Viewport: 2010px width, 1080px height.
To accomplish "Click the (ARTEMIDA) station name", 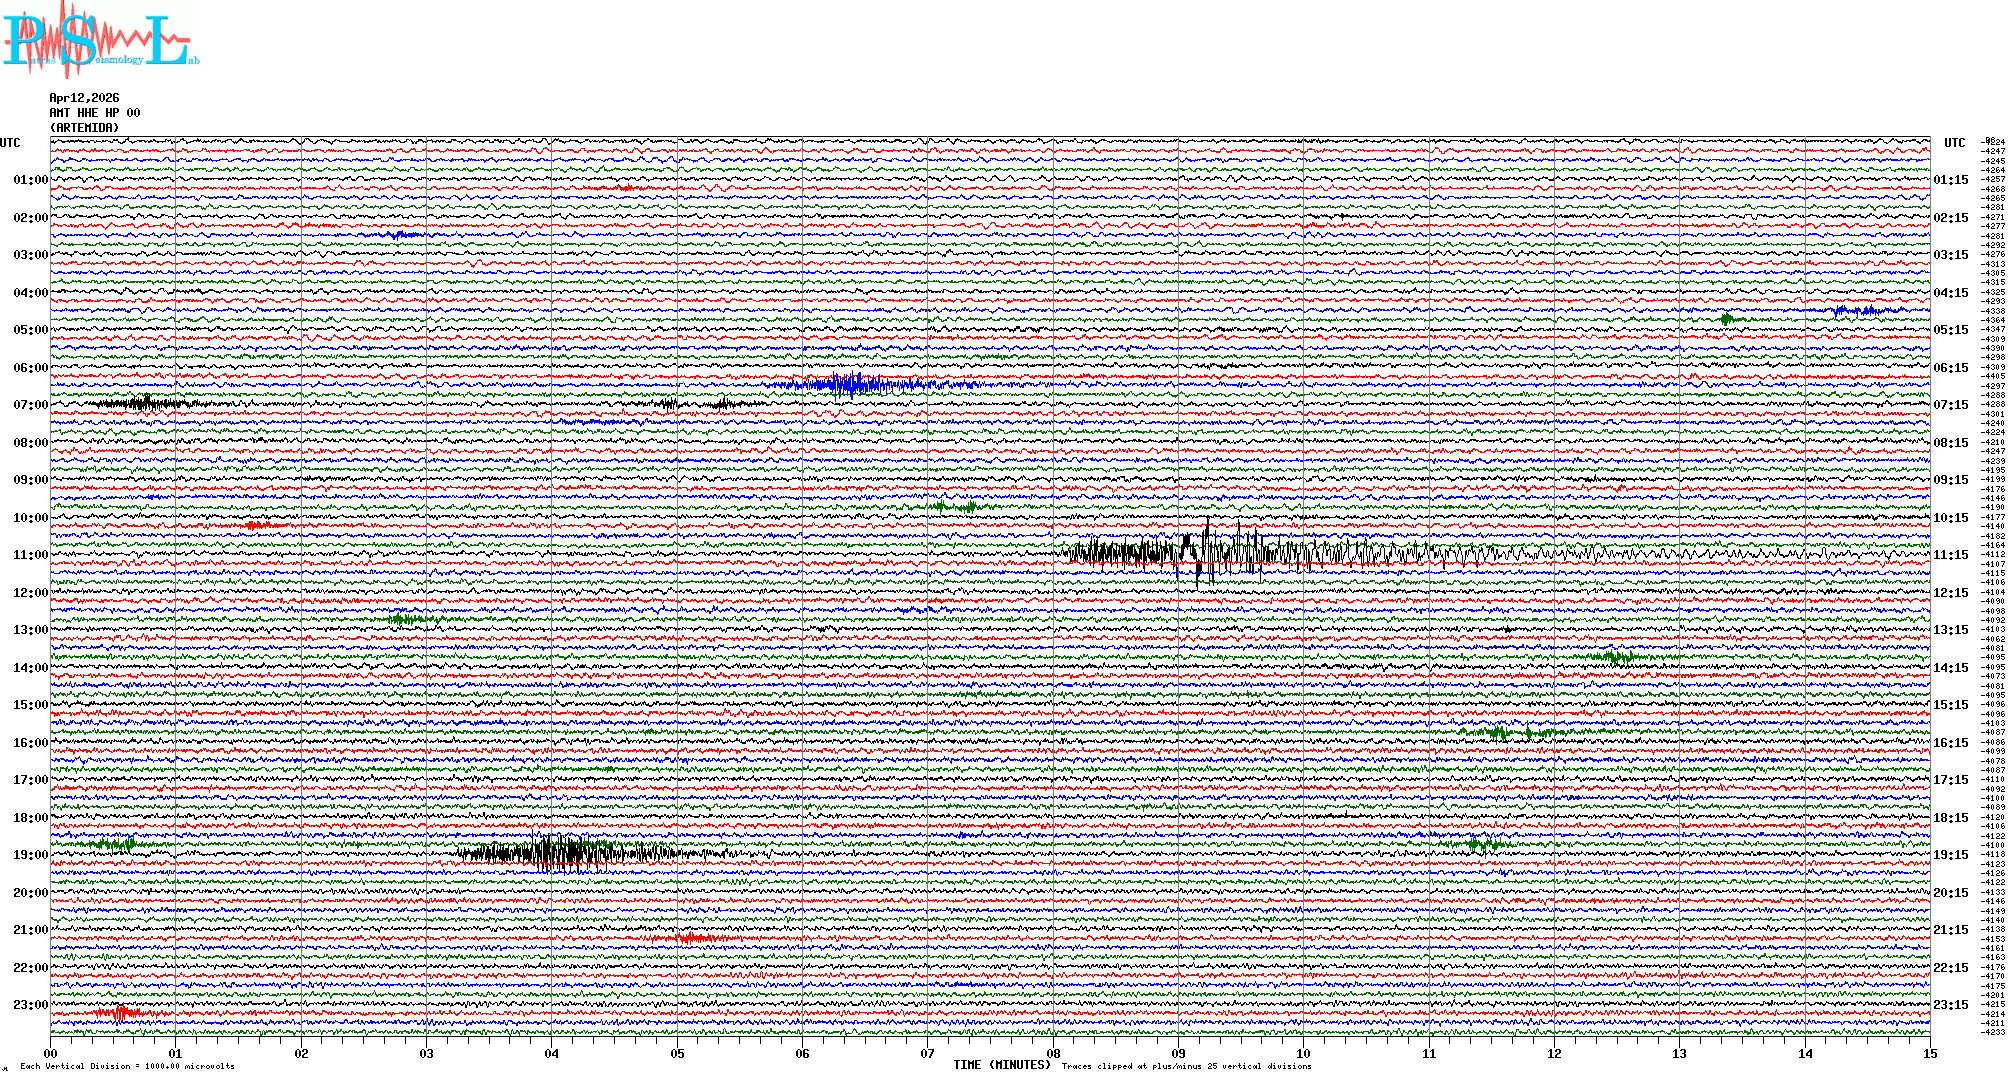I will [84, 128].
